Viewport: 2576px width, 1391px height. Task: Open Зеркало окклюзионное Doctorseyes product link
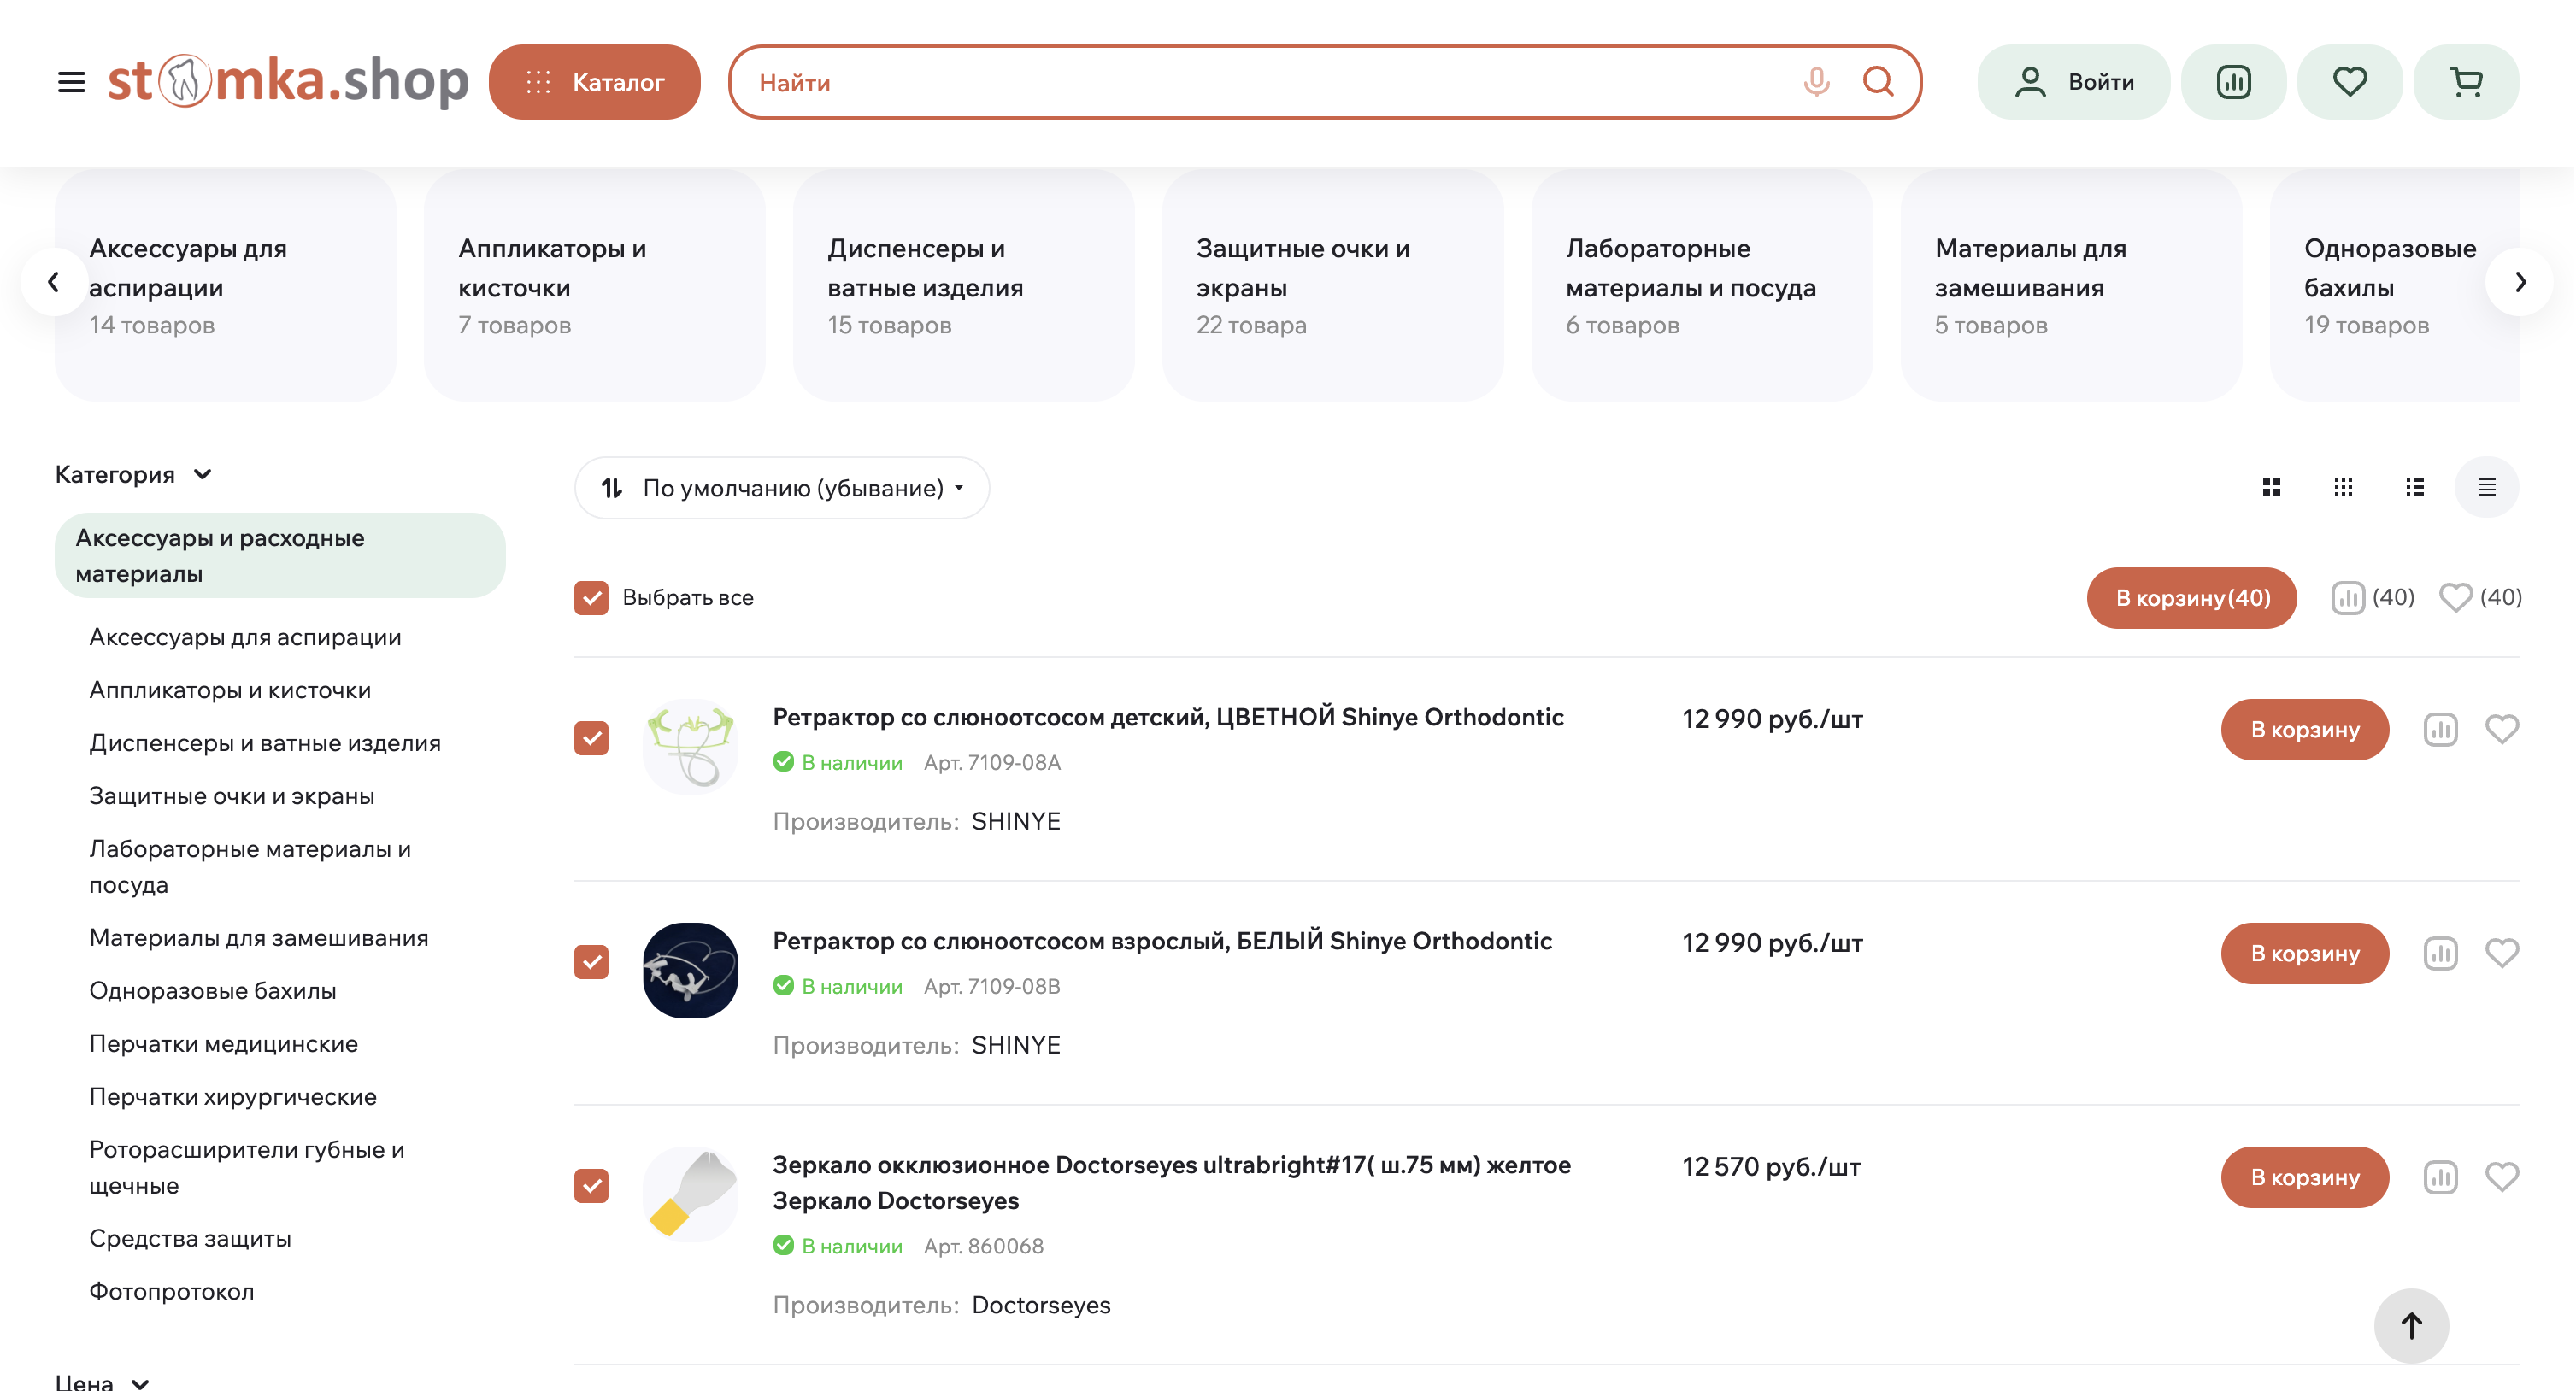tap(1172, 1183)
